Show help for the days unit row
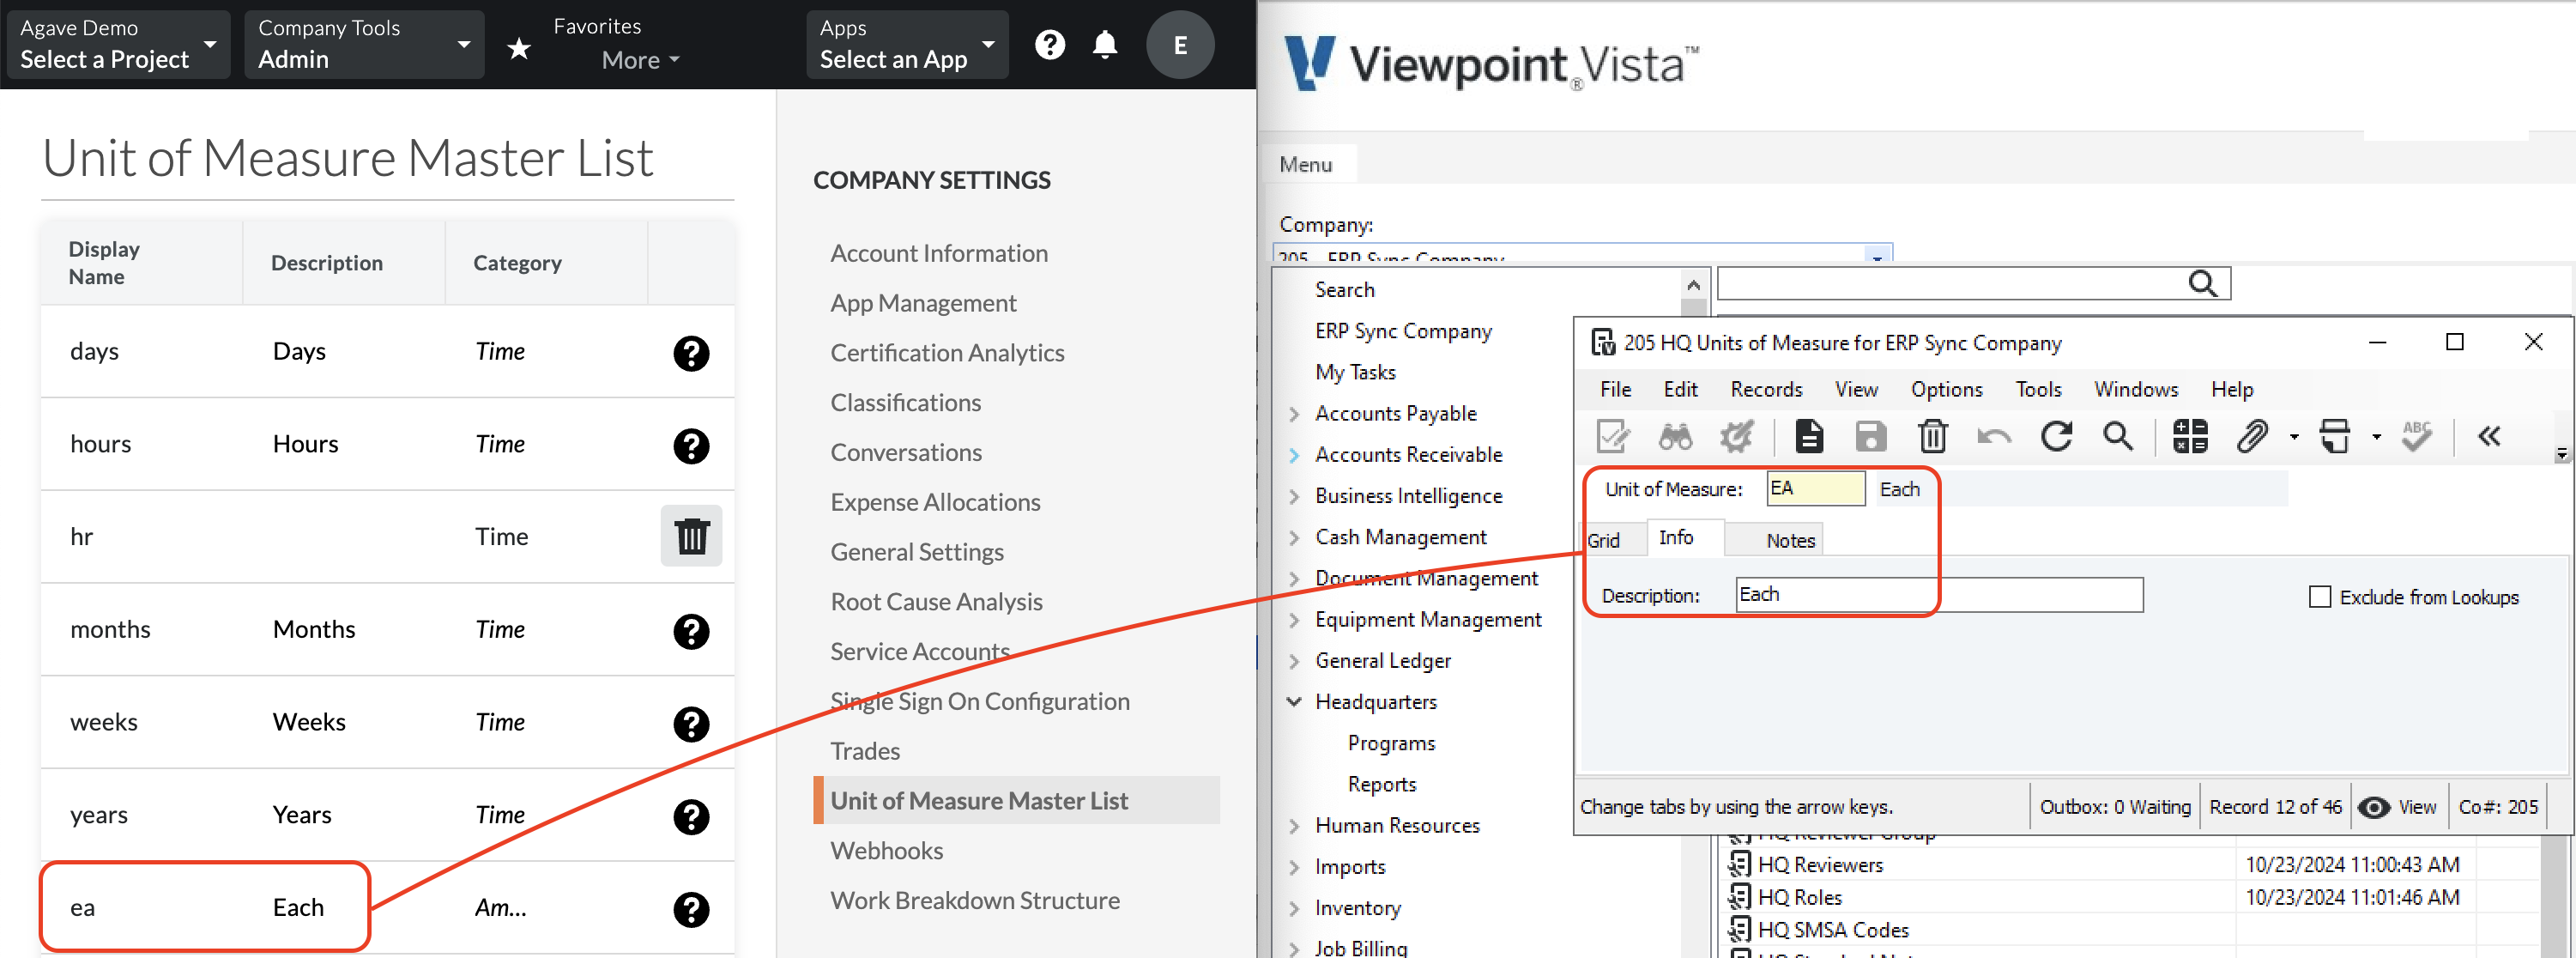 [x=691, y=353]
